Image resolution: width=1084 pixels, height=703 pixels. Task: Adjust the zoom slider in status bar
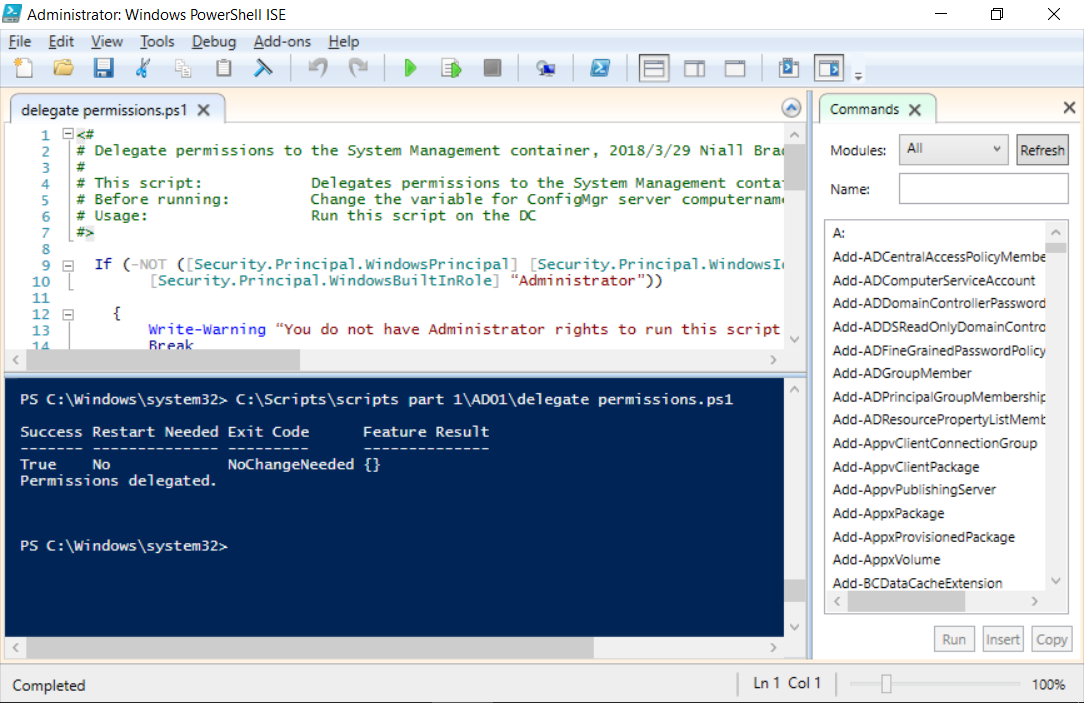click(886, 684)
